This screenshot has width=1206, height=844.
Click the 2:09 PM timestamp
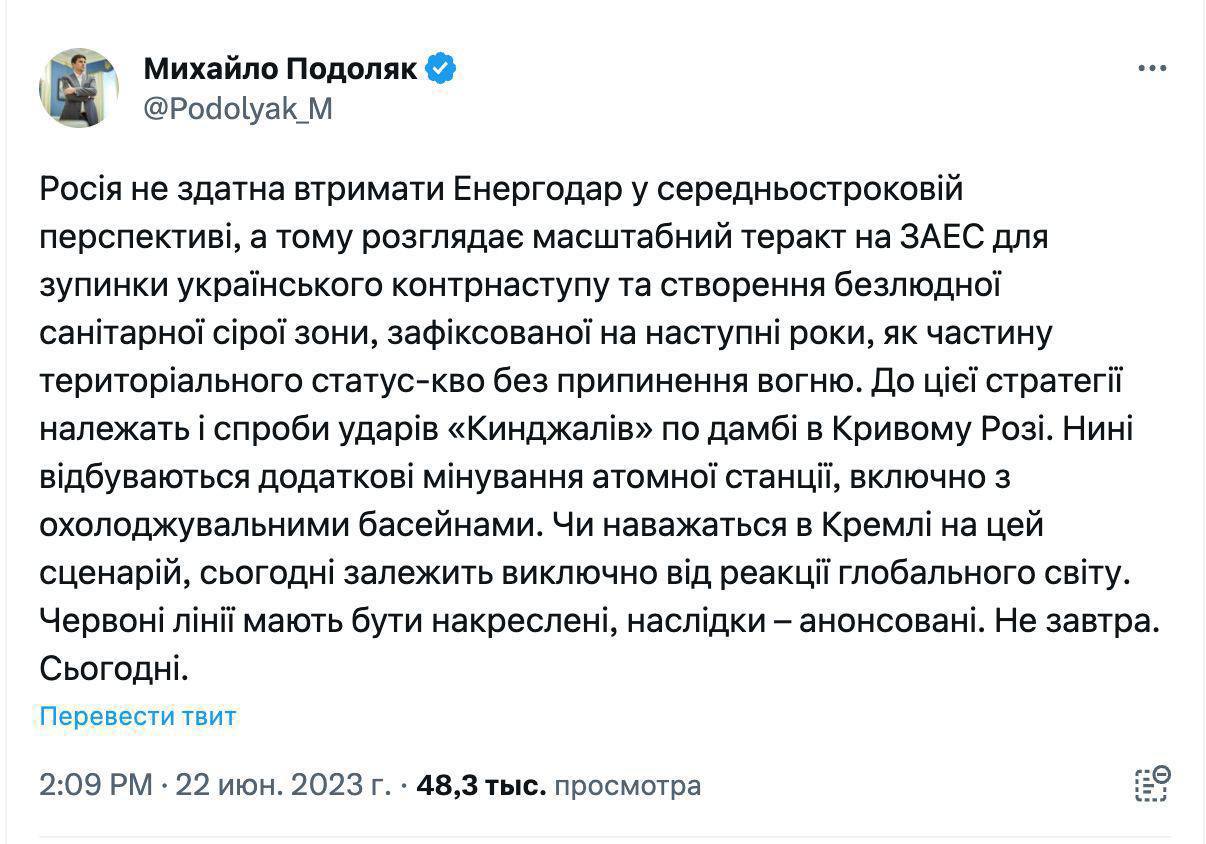pyautogui.click(x=96, y=785)
